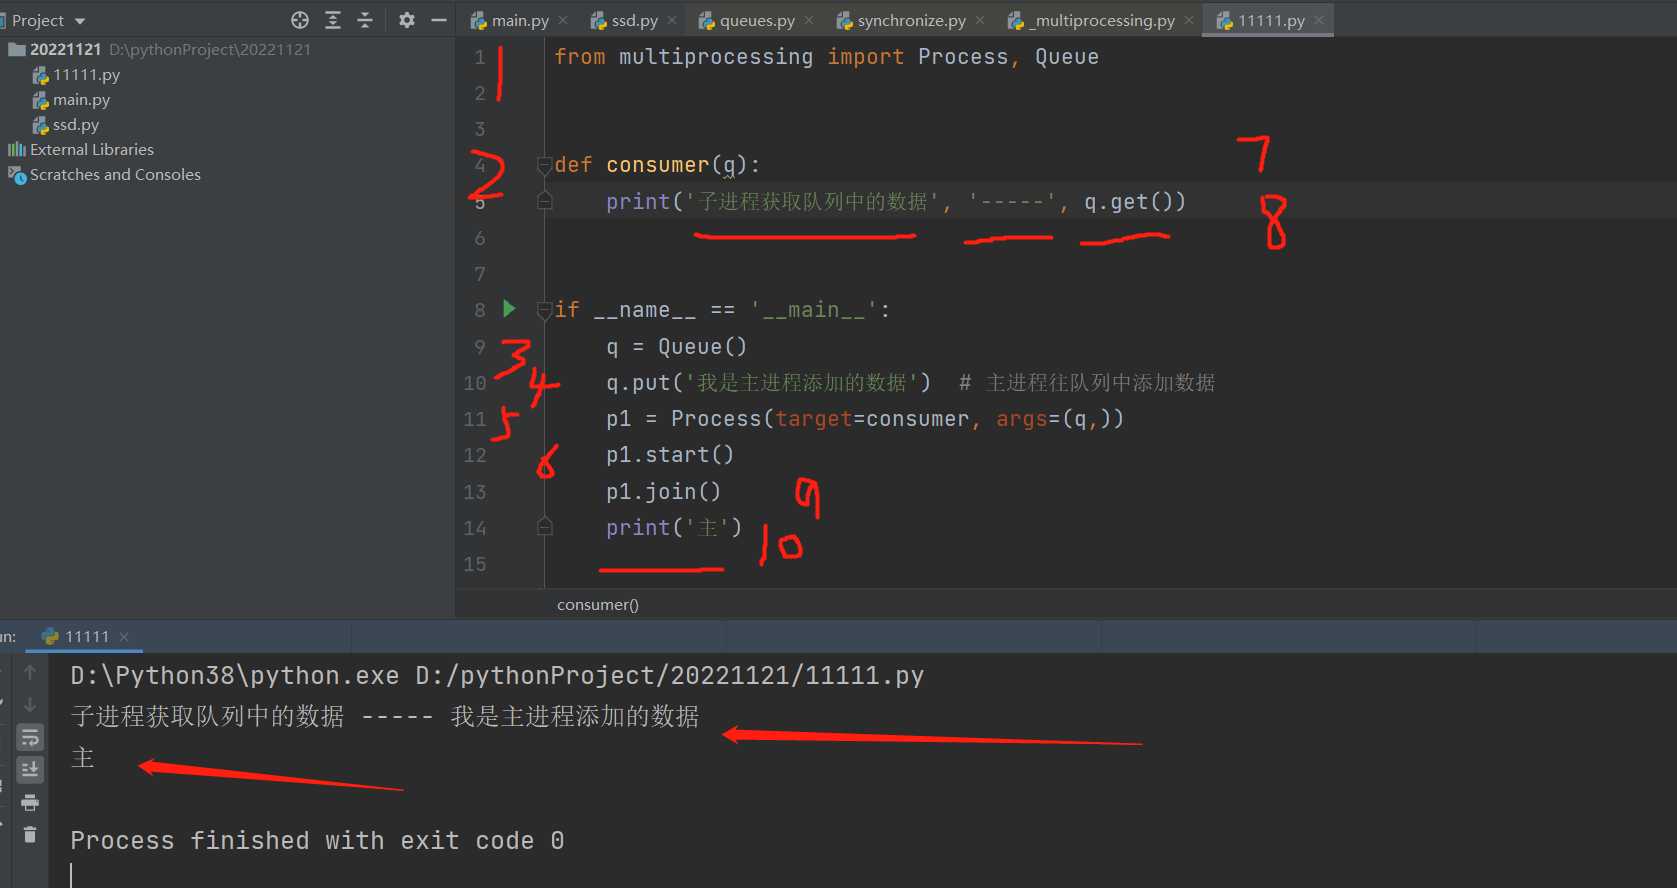
Task: Click fold end marker at print('主') line
Action: coord(545,527)
